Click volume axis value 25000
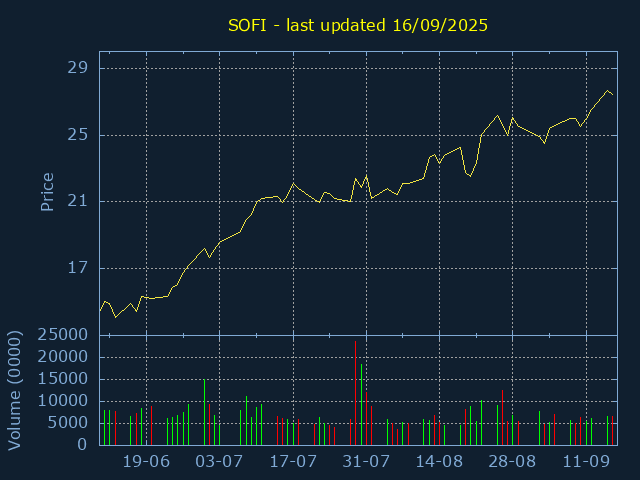Viewport: 640px width, 480px height. [63, 335]
